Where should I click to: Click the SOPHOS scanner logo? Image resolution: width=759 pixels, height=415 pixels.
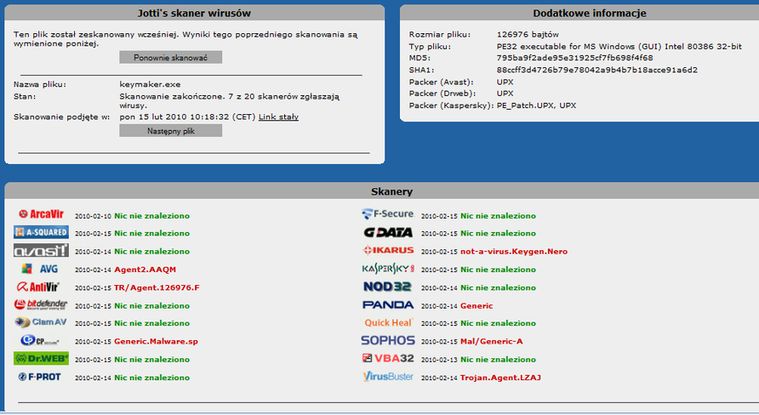(388, 341)
